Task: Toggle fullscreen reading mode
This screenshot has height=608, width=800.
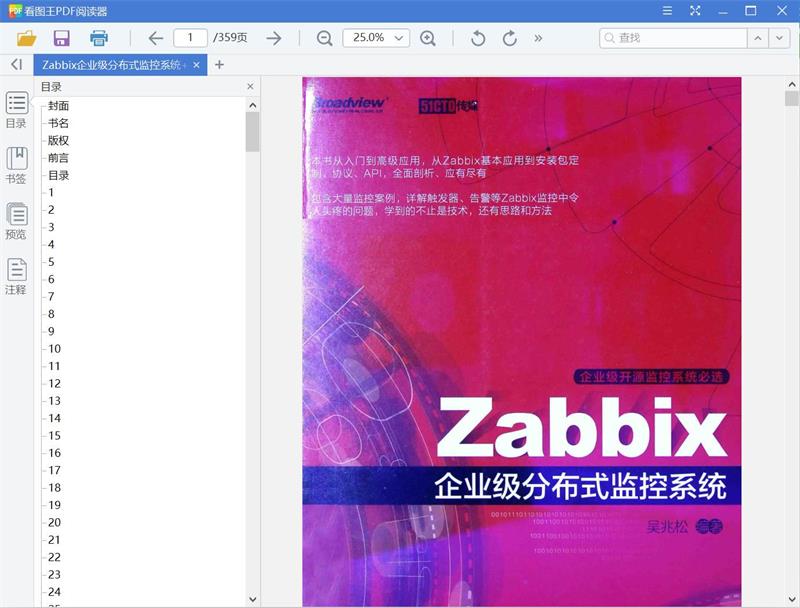Action: click(694, 12)
